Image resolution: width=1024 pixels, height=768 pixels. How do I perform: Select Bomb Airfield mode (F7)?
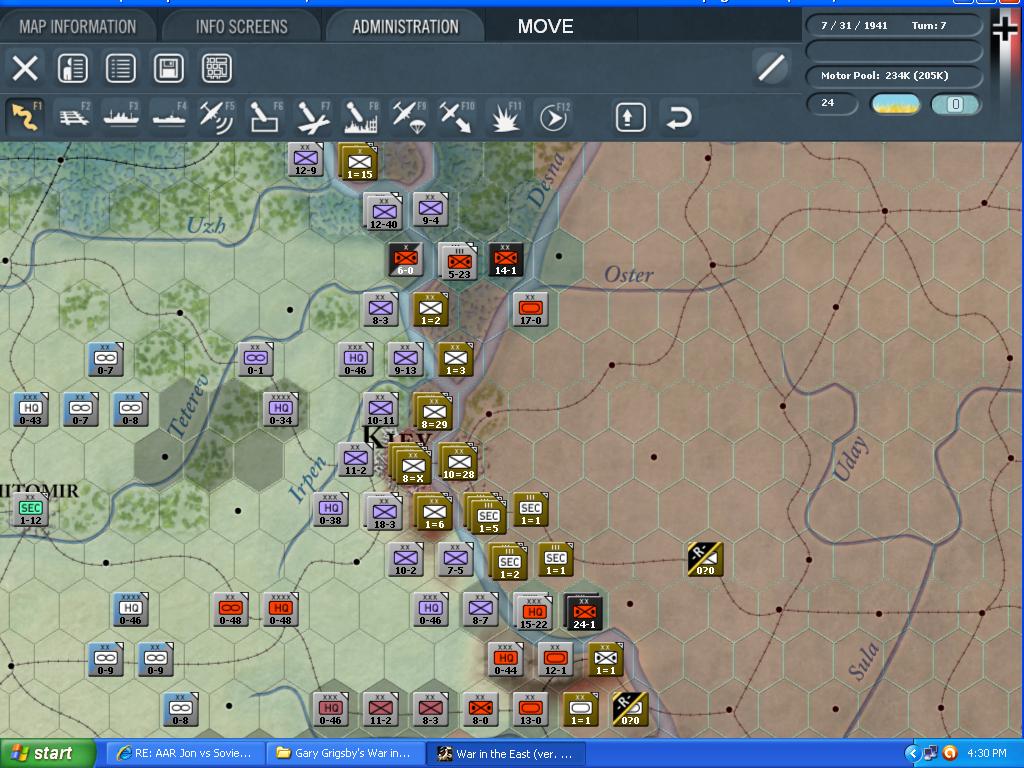tap(313, 117)
